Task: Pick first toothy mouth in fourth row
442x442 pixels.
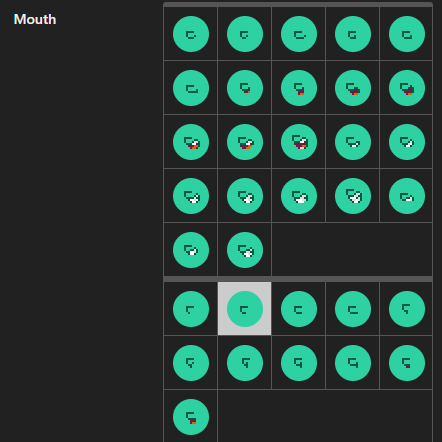Action: pos(191,196)
